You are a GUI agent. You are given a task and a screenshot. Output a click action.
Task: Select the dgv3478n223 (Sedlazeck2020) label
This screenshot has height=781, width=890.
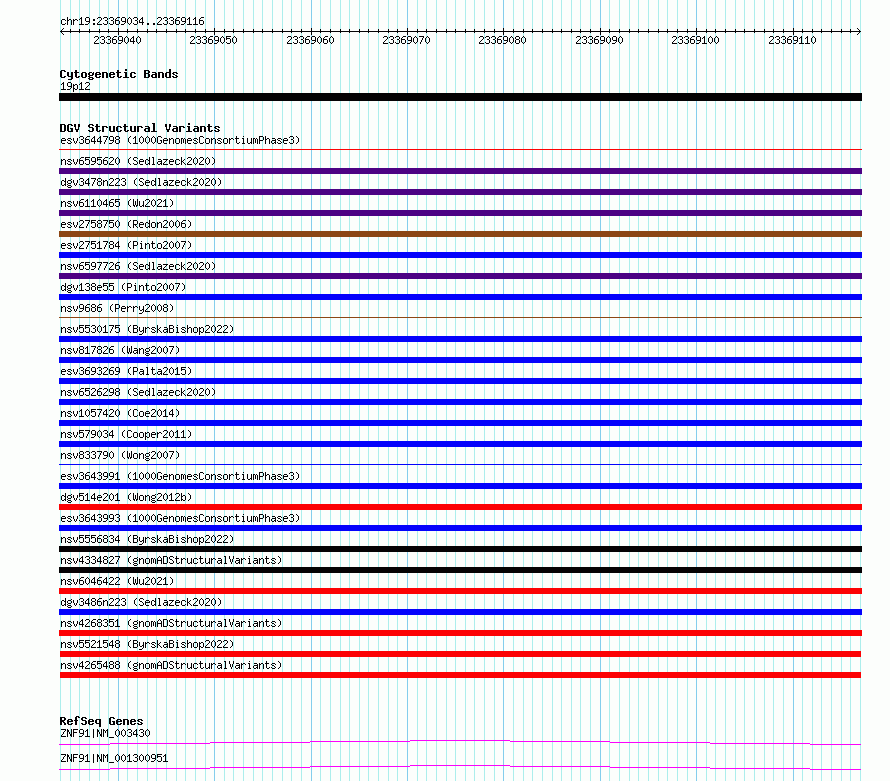141,182
